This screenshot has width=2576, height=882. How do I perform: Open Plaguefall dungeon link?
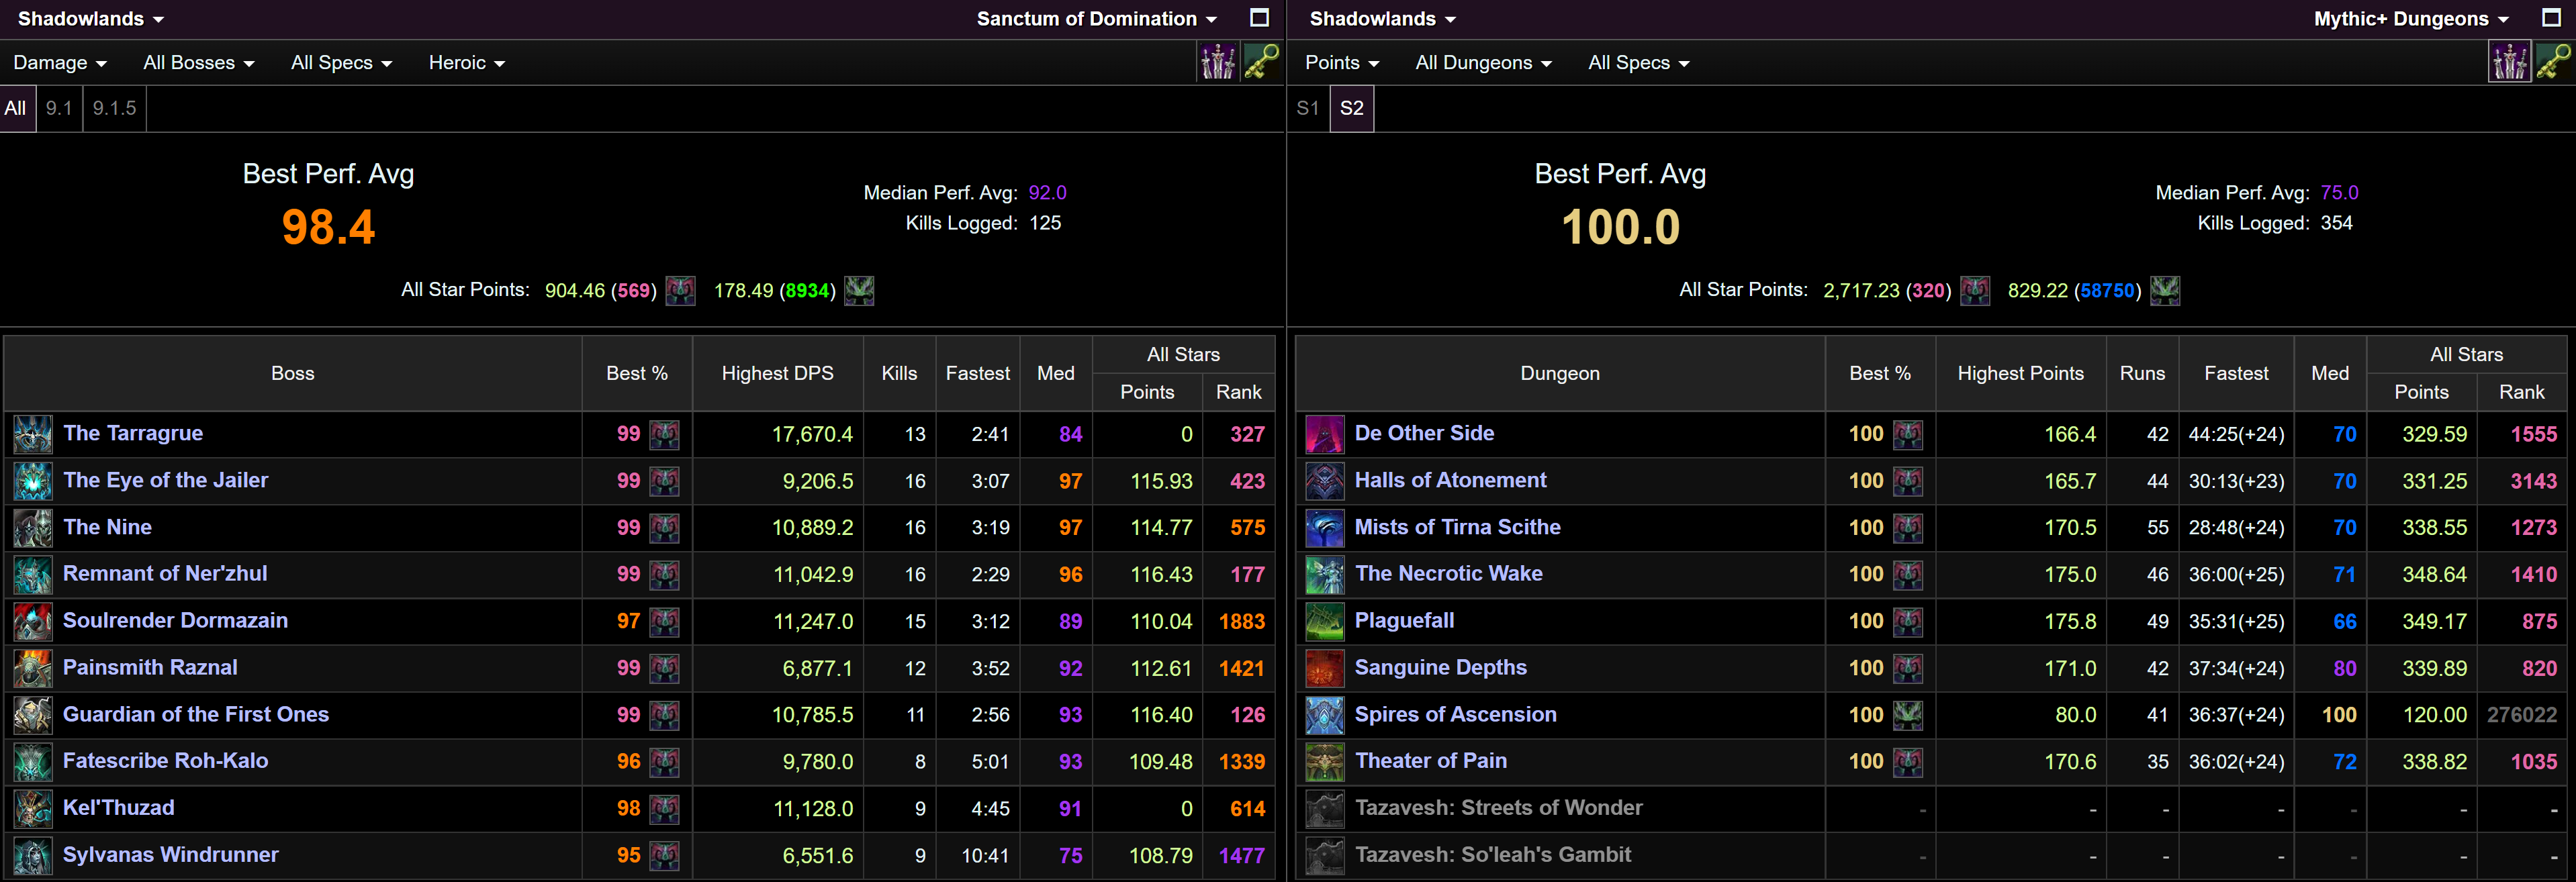coord(1405,621)
